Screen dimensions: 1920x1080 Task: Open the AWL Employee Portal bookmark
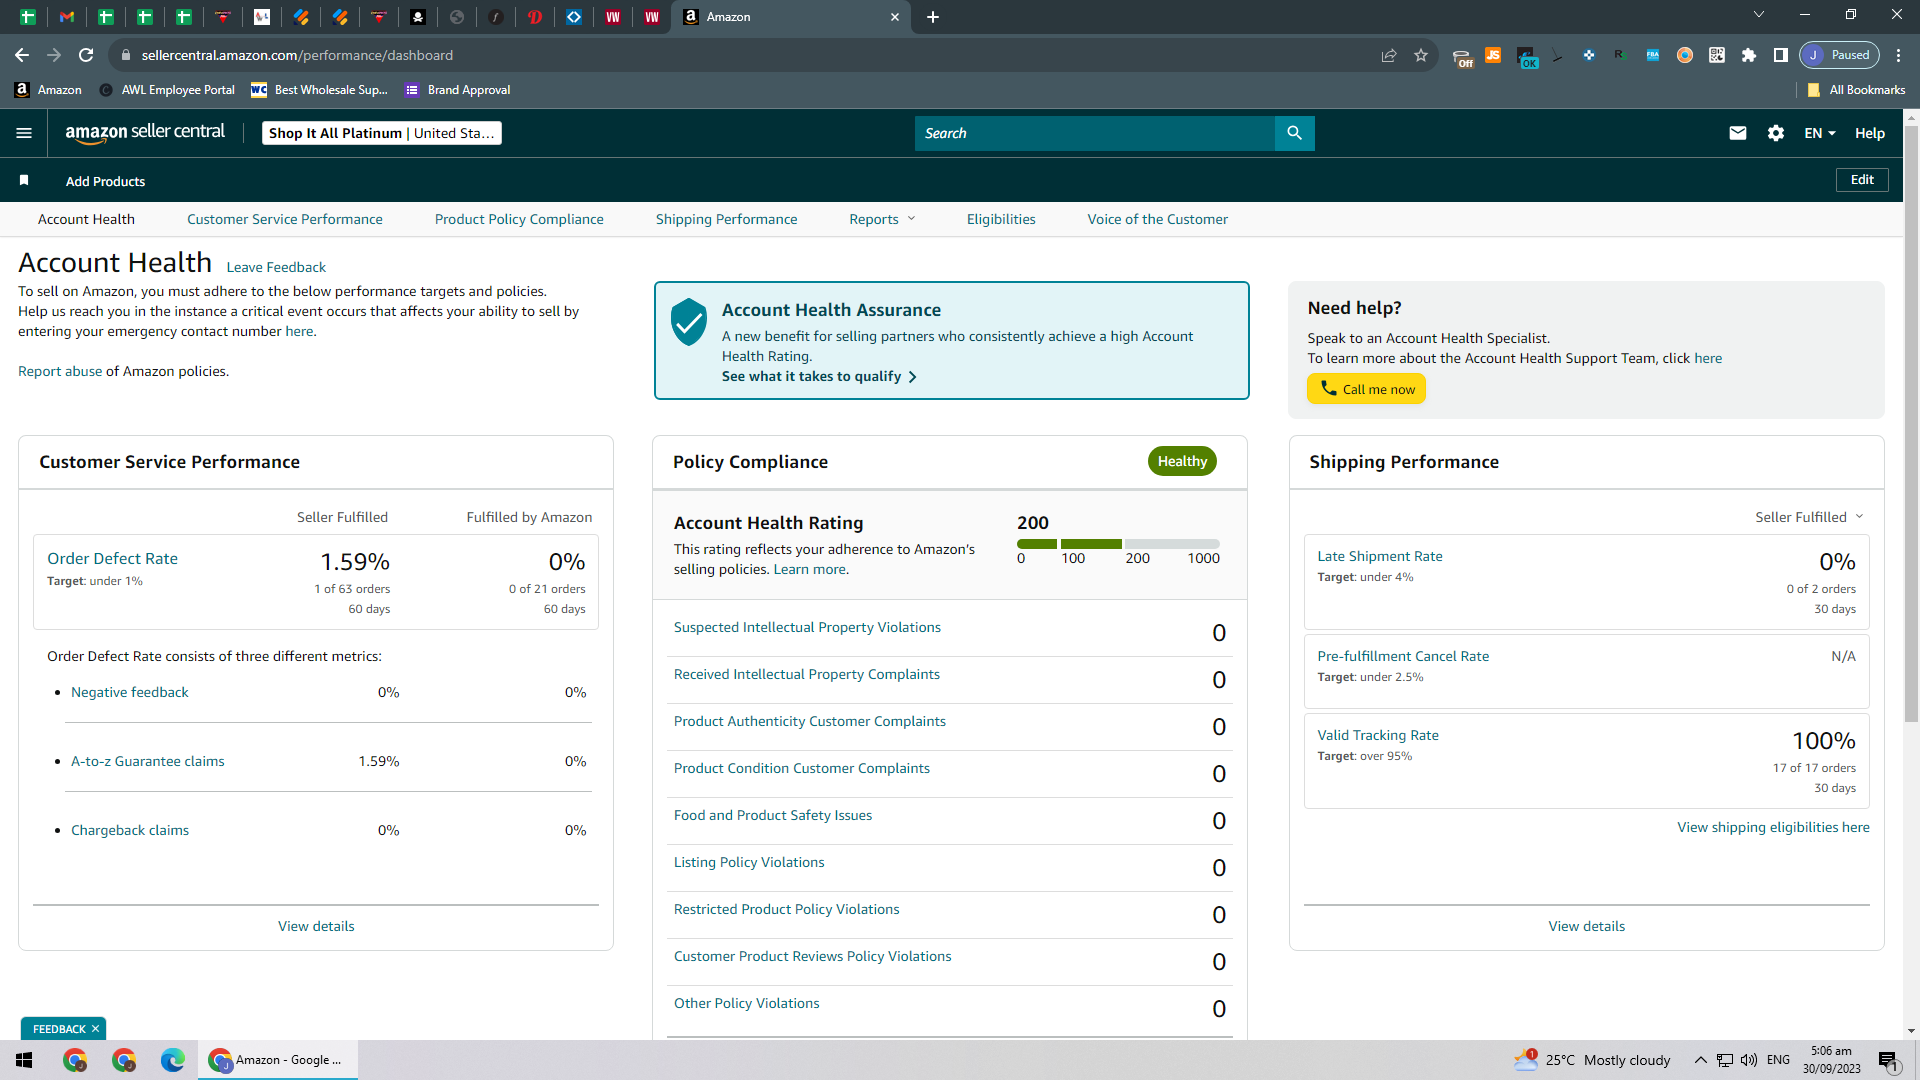tap(167, 90)
